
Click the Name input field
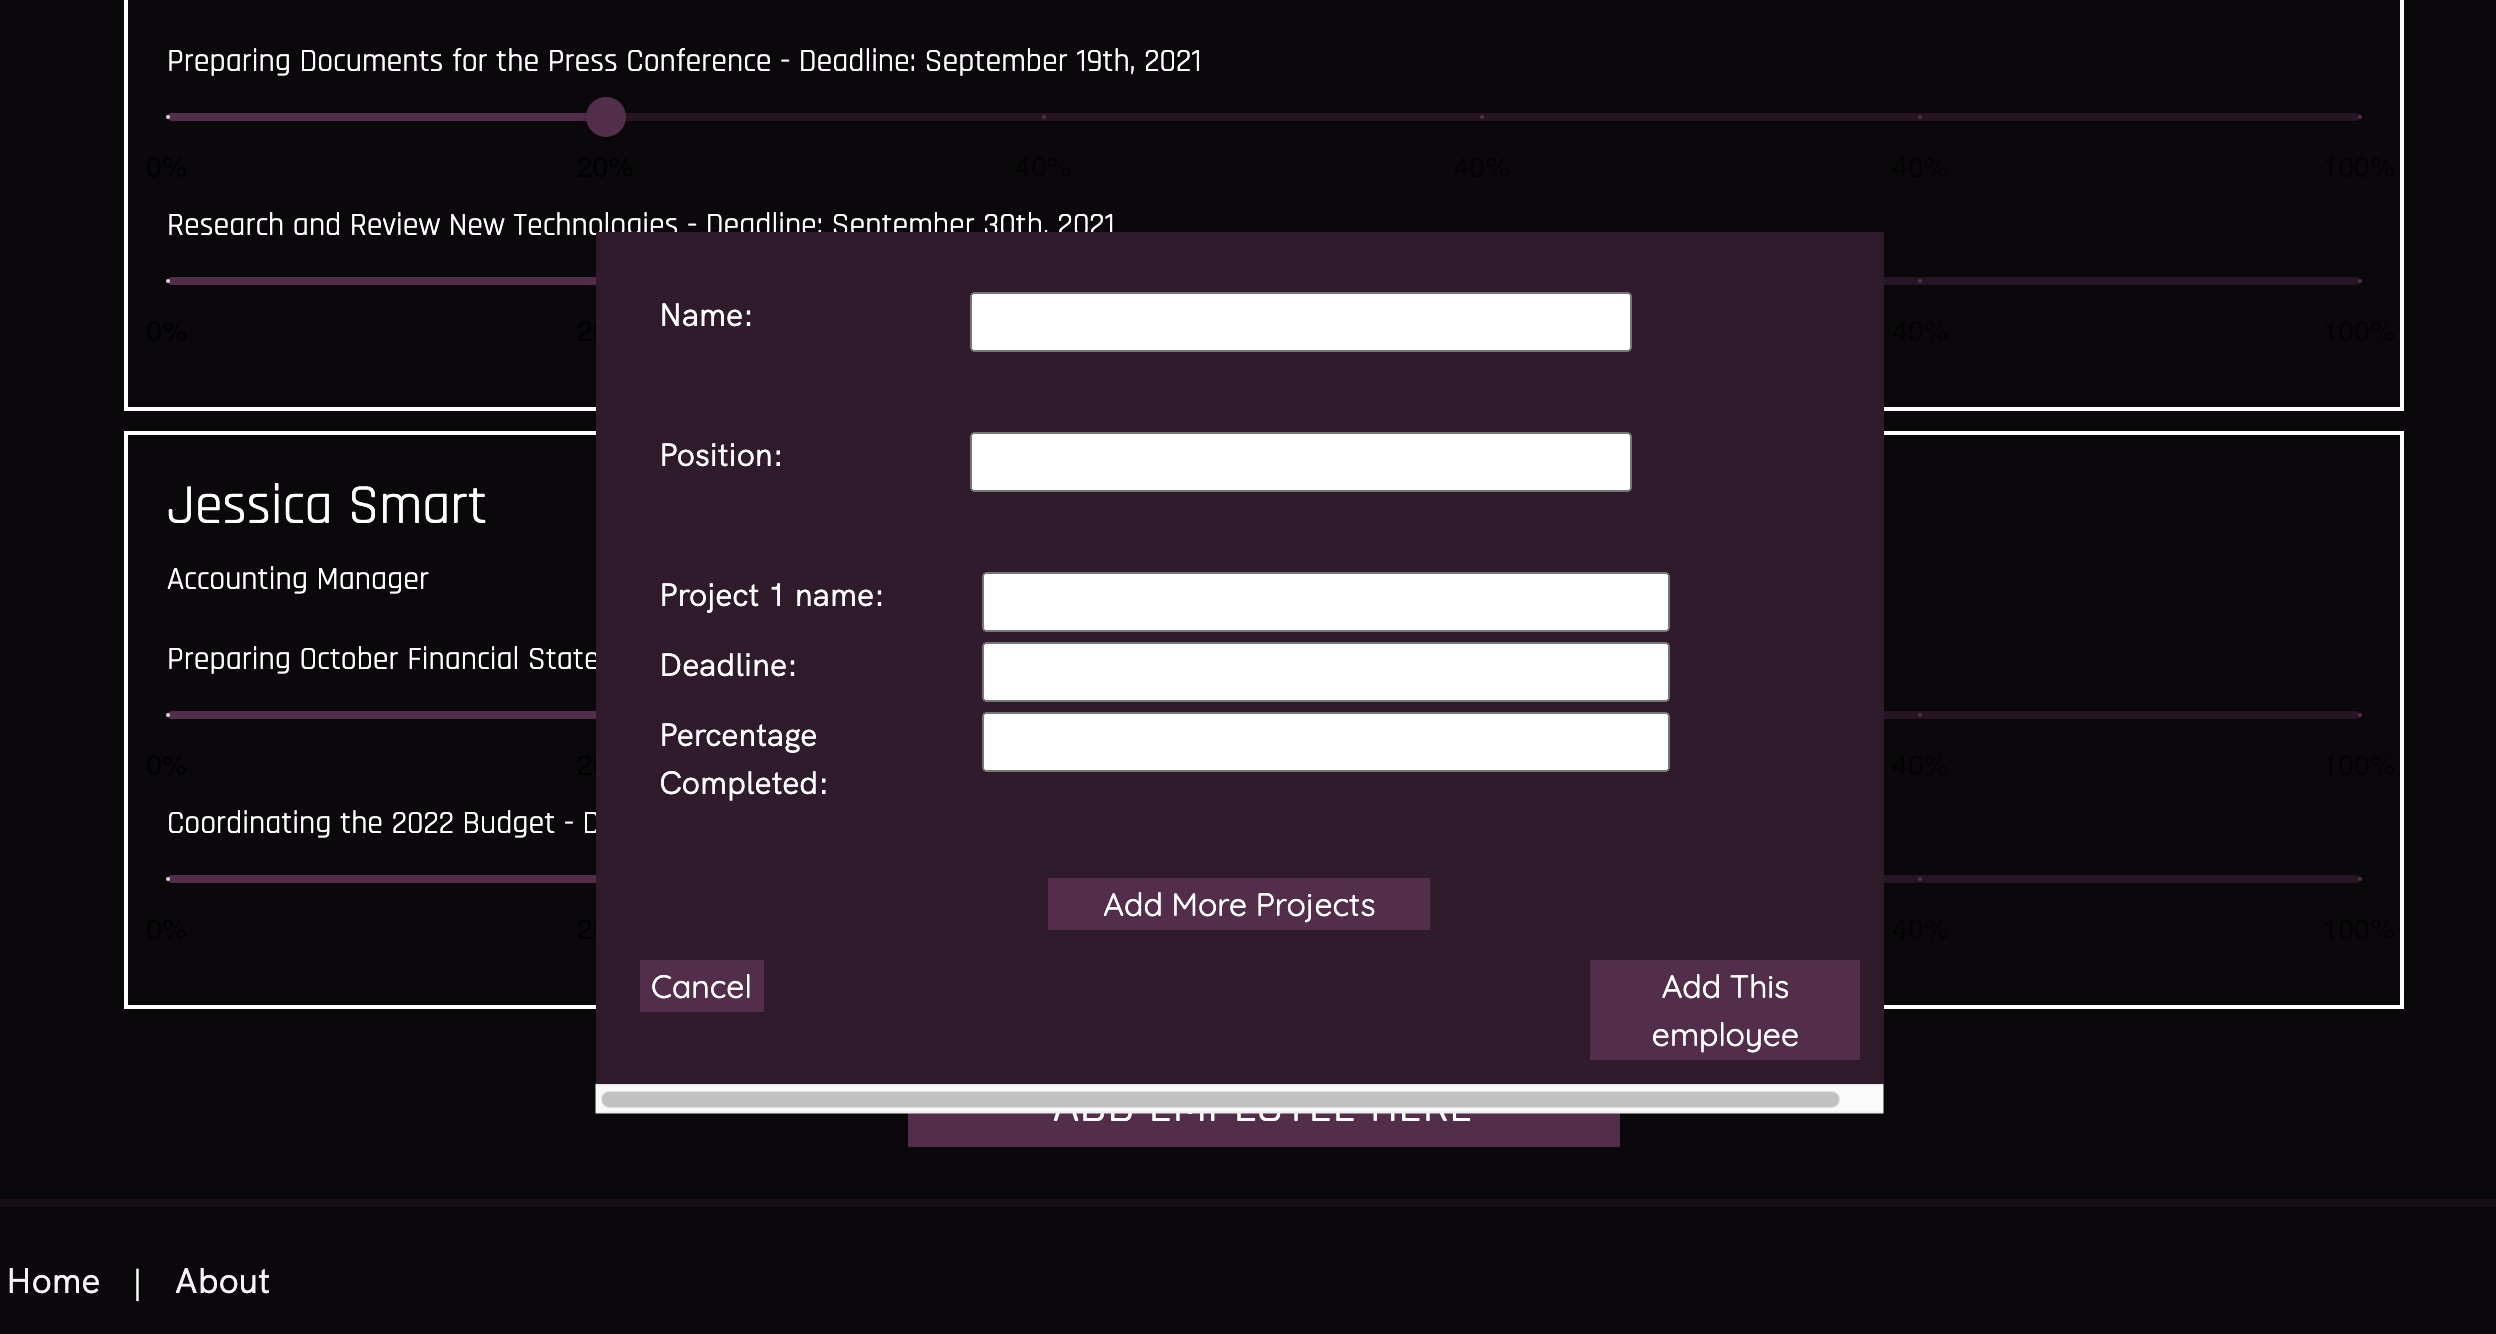1300,322
